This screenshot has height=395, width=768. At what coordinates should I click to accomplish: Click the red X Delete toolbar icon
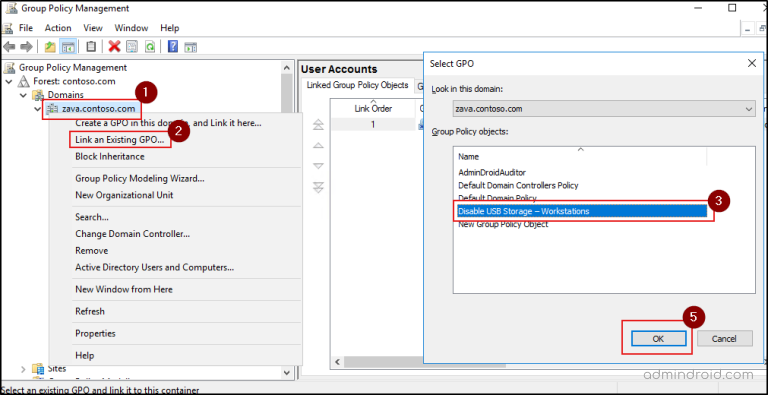pyautogui.click(x=115, y=47)
